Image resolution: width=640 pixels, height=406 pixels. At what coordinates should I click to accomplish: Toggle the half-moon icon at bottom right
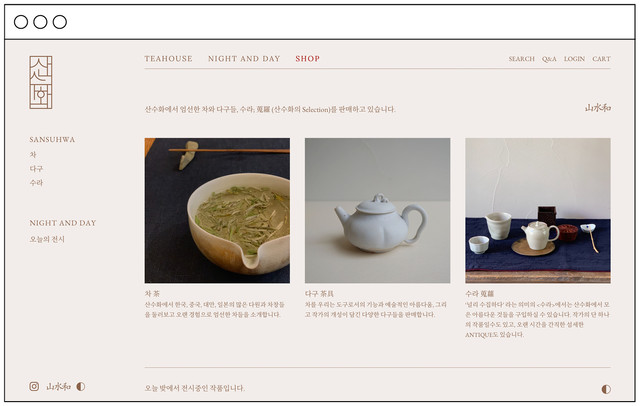pyautogui.click(x=606, y=389)
